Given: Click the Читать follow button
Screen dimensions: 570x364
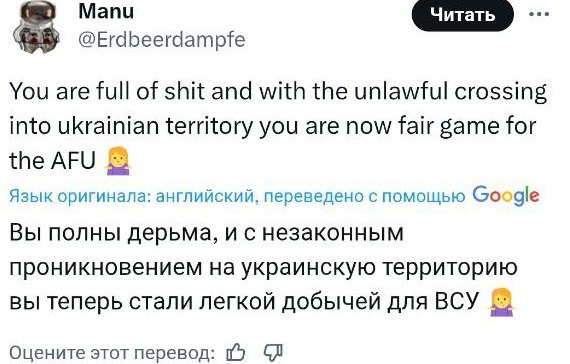Looking at the screenshot, I should click(x=462, y=15).
